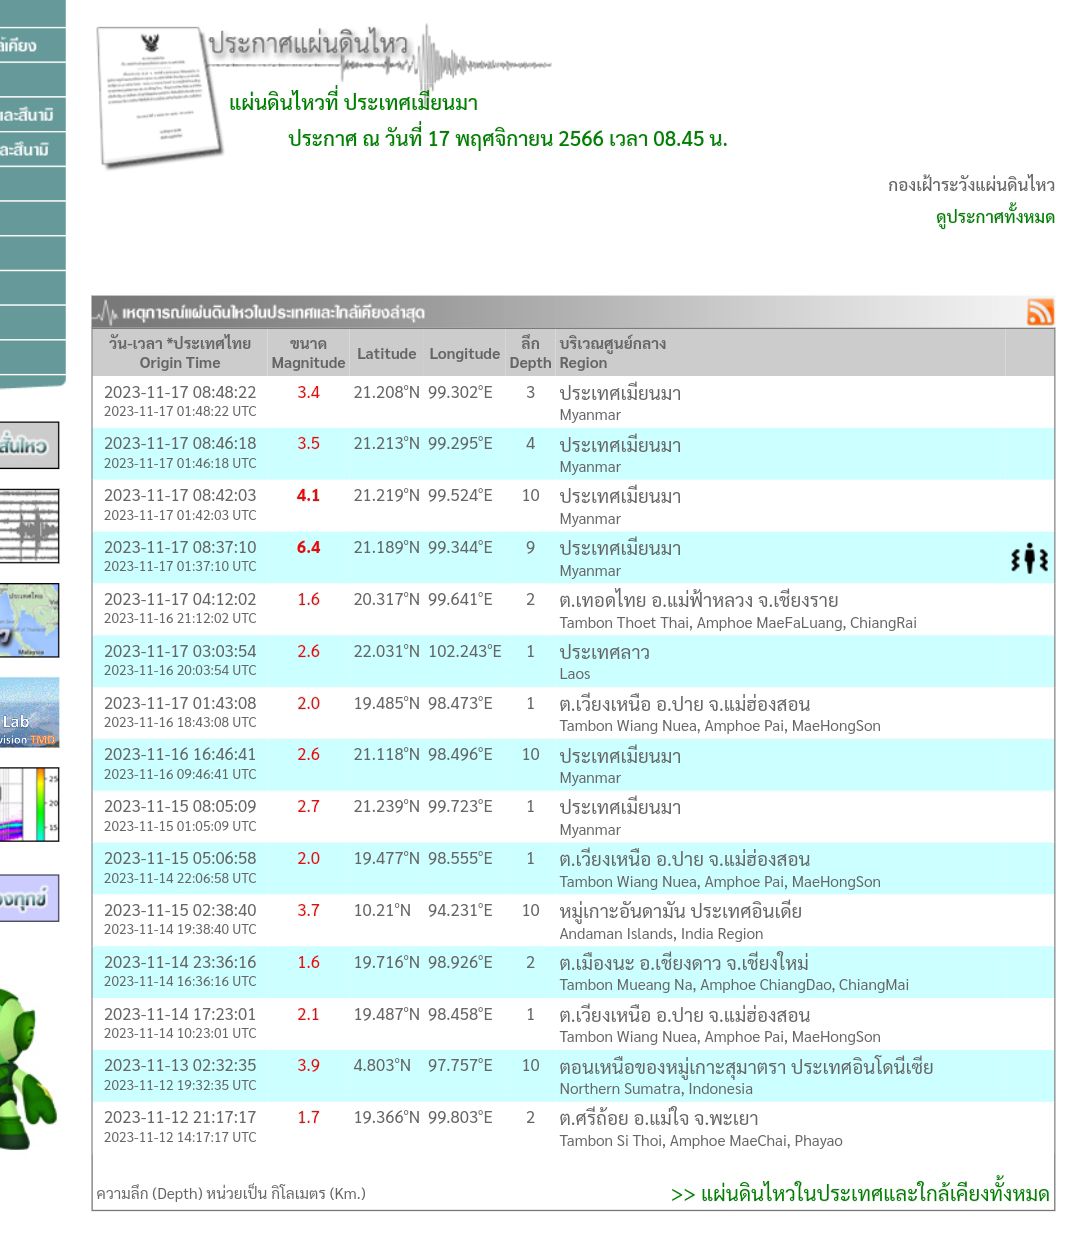Click the Magnitude column header
This screenshot has height=1239, width=1080.
tap(308, 353)
